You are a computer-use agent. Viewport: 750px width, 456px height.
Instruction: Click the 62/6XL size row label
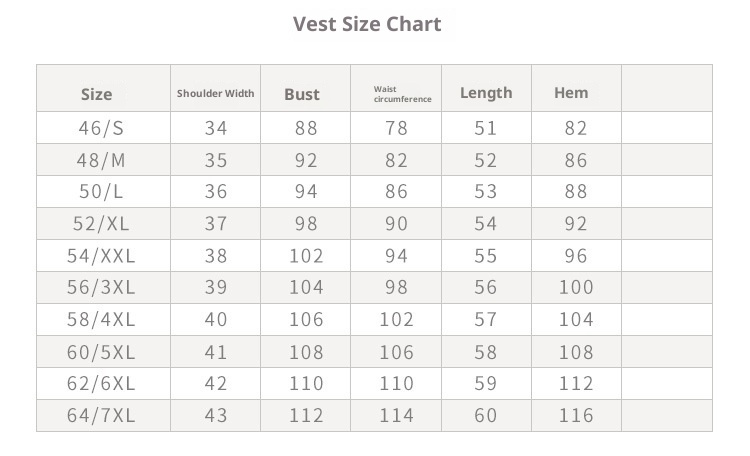point(101,384)
